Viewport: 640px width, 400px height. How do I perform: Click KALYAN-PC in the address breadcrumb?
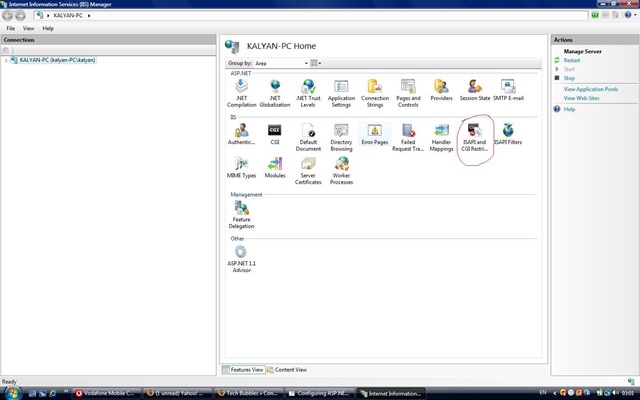(68, 16)
